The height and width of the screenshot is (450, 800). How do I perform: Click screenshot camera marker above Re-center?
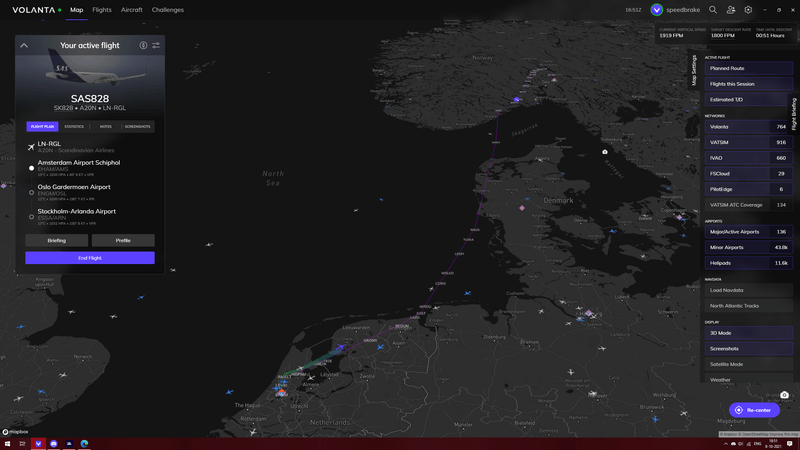[784, 395]
